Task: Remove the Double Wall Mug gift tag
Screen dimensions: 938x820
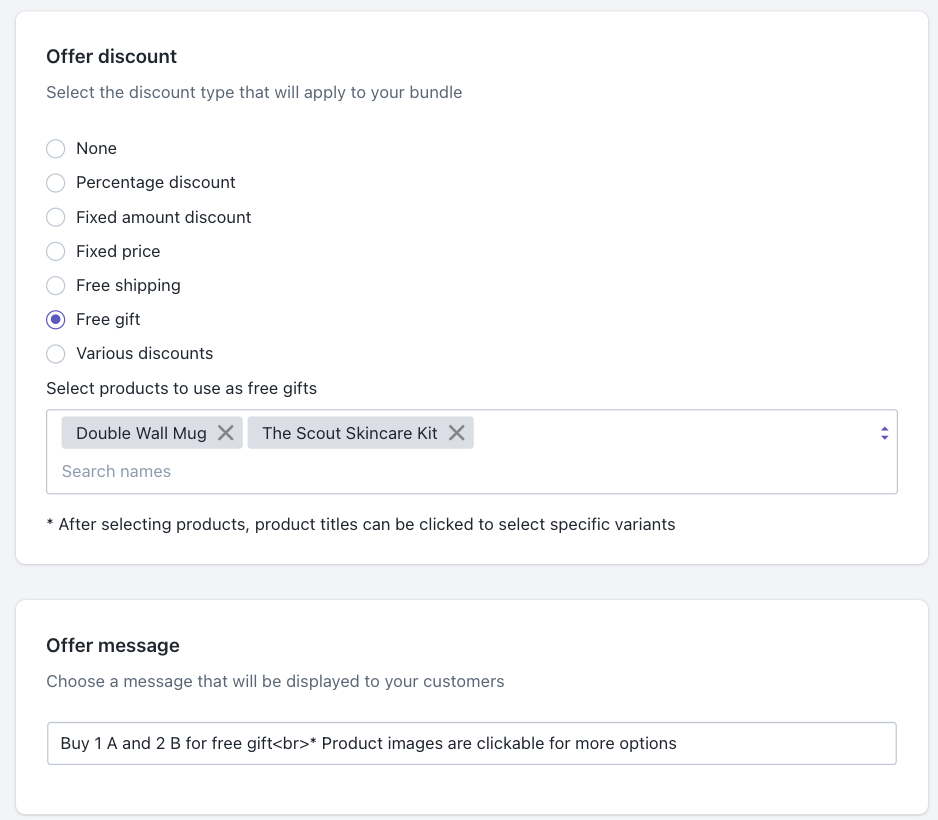Action: [226, 433]
